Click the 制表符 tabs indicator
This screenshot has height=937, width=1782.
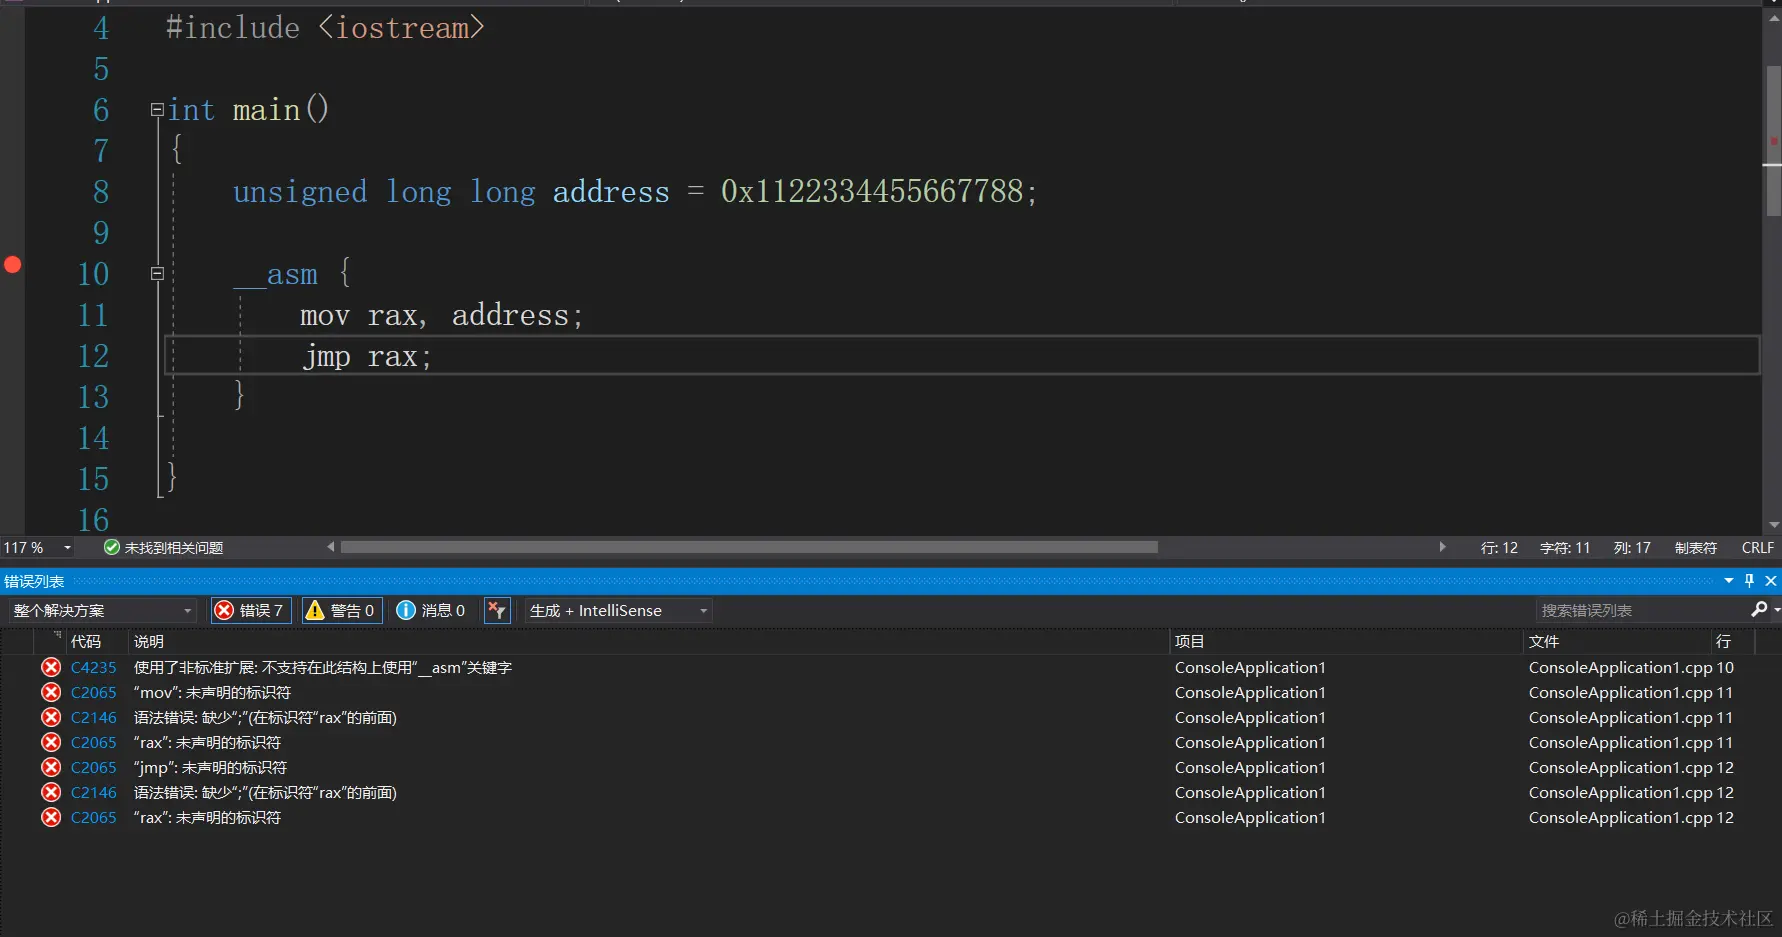1695,548
